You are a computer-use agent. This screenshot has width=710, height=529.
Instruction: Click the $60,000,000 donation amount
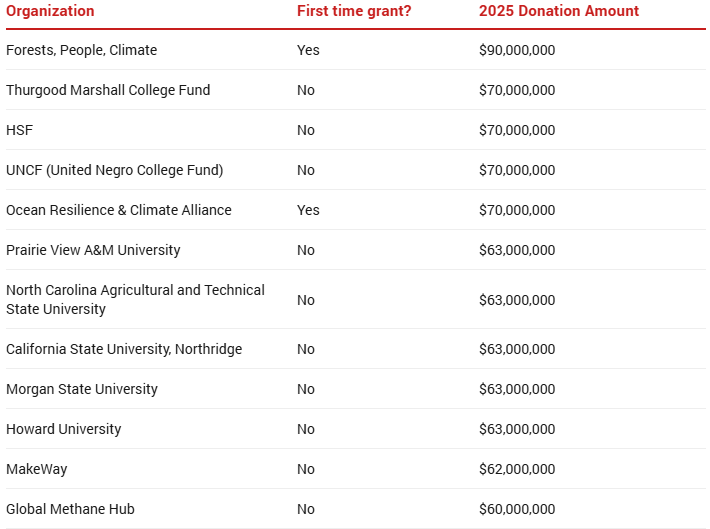516,509
